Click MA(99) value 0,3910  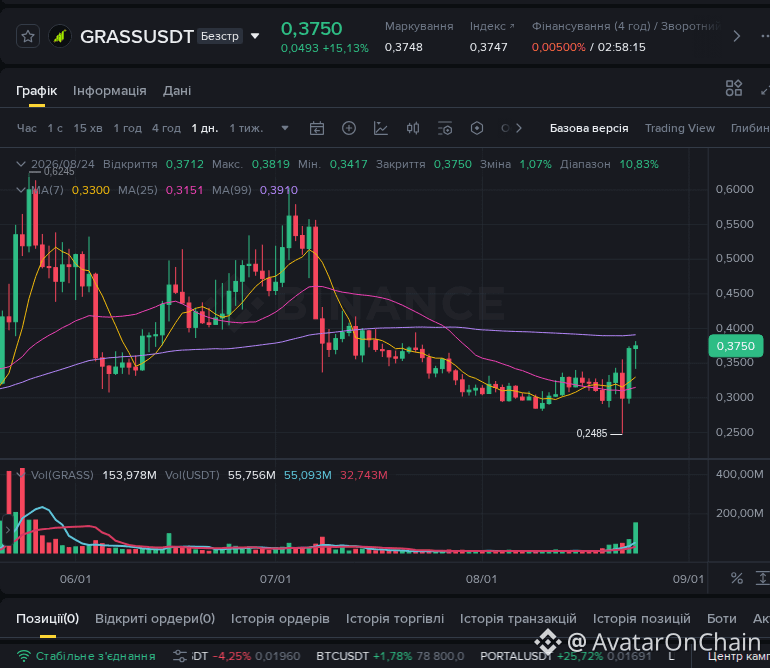click(278, 190)
